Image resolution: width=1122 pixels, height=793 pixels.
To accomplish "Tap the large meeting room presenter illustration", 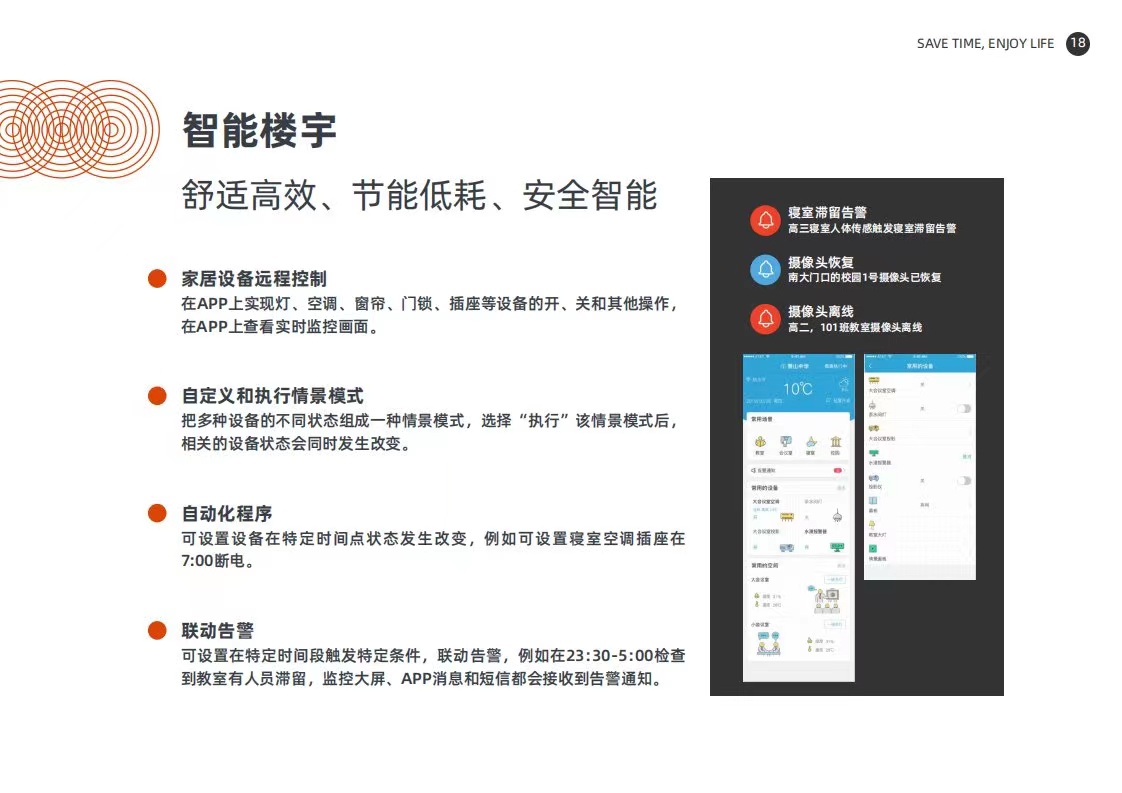I will 825,600.
